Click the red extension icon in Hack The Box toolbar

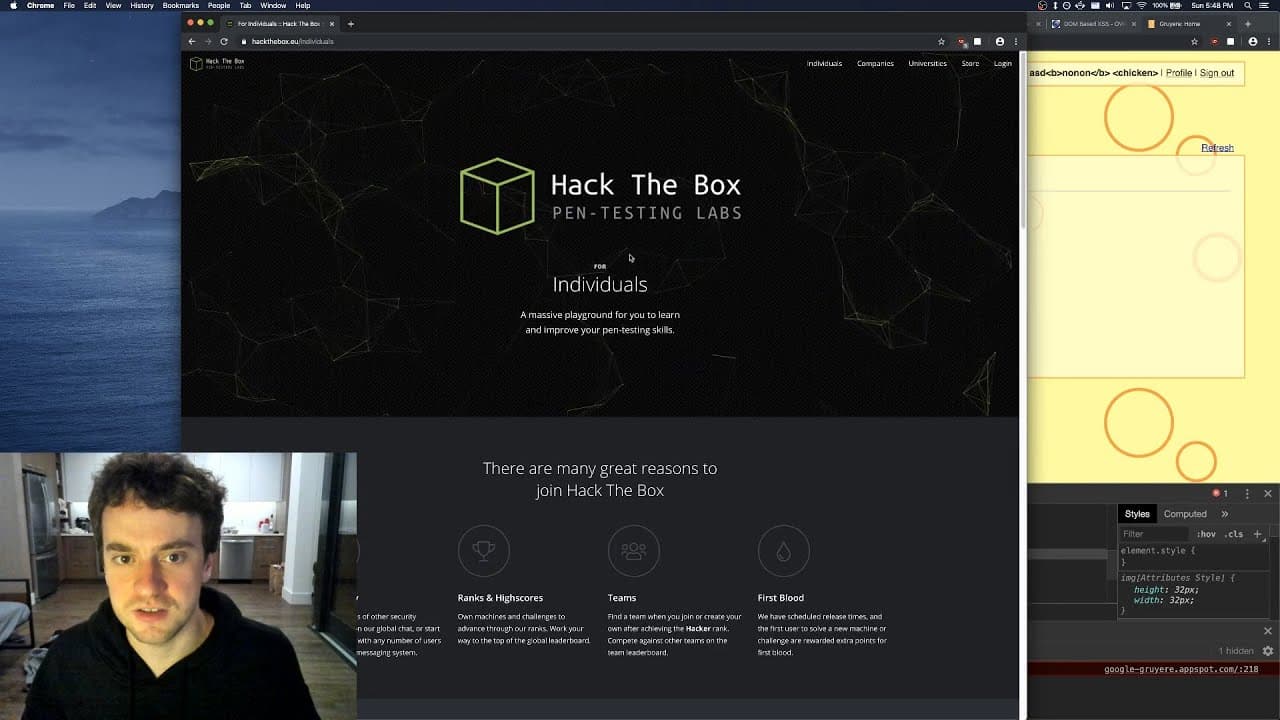pos(961,41)
